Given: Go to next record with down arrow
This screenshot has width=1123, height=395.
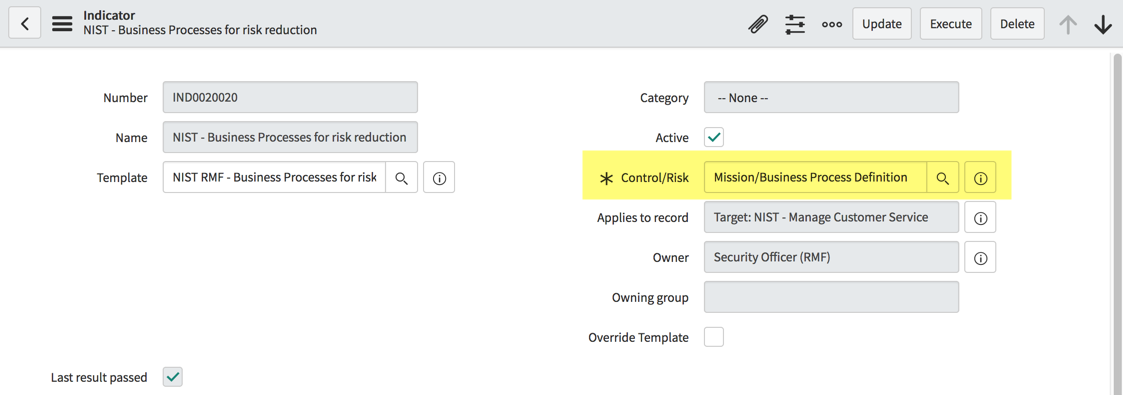Looking at the screenshot, I should point(1103,24).
